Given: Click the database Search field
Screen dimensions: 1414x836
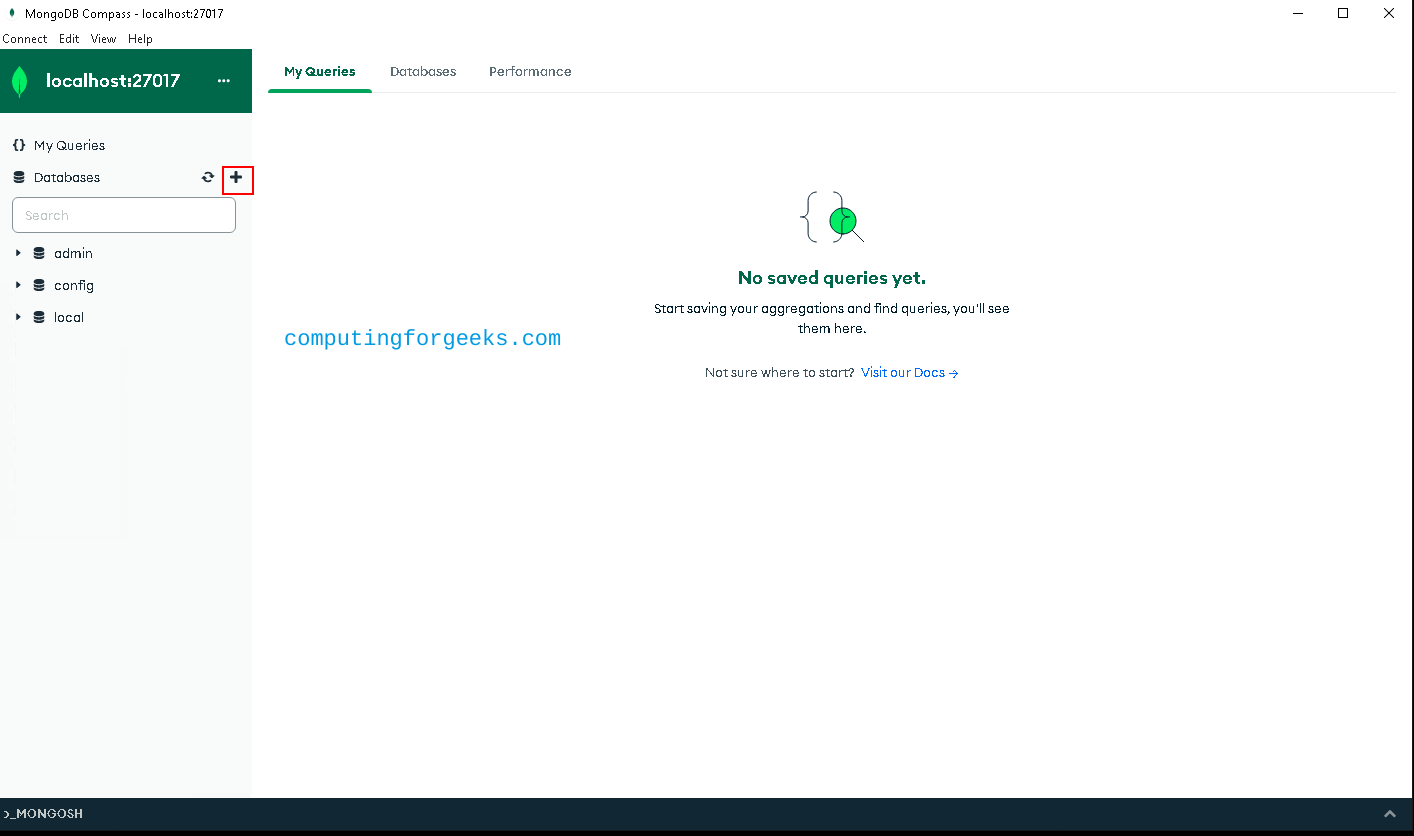Looking at the screenshot, I should point(123,214).
